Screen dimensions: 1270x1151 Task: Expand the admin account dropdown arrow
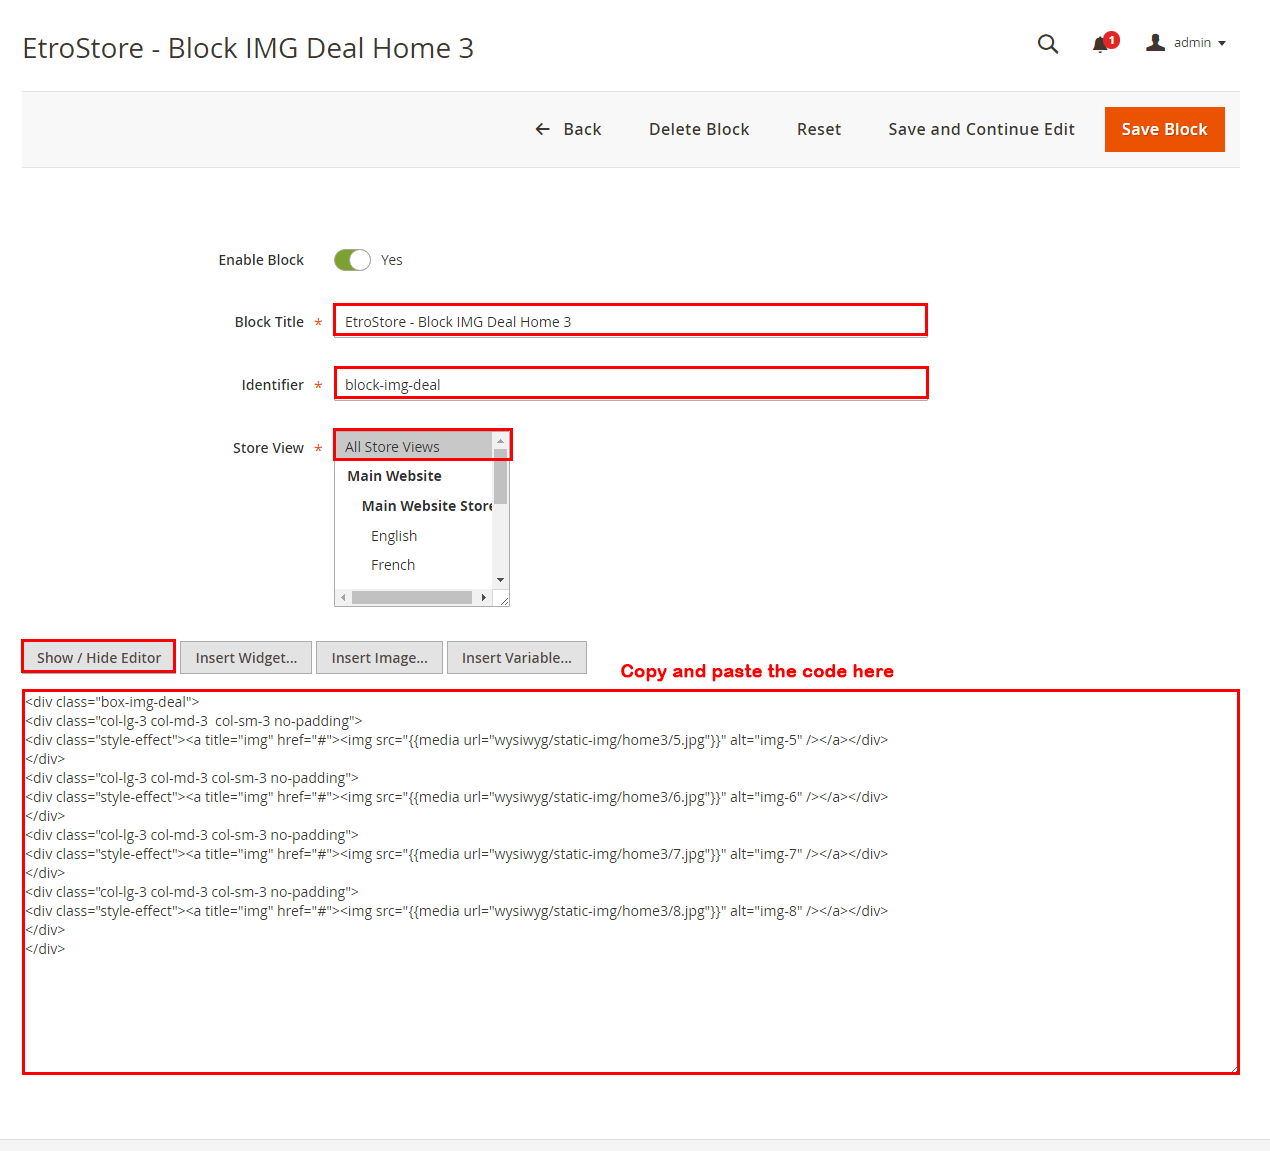click(x=1222, y=44)
